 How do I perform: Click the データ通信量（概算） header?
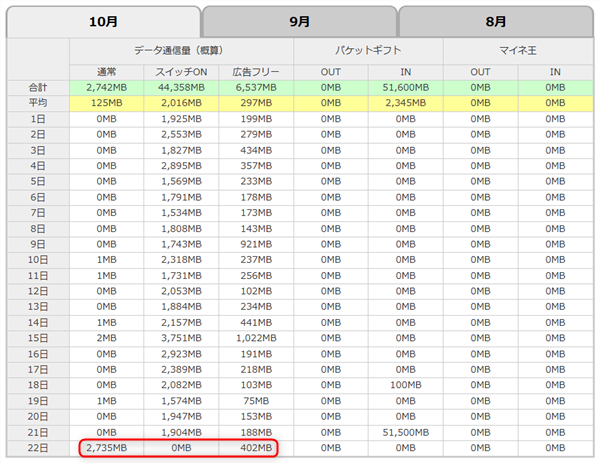(x=181, y=50)
